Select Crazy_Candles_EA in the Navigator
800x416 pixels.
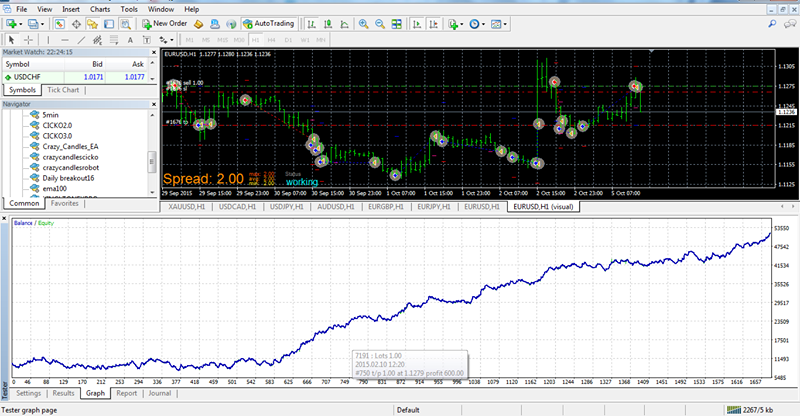(x=70, y=146)
